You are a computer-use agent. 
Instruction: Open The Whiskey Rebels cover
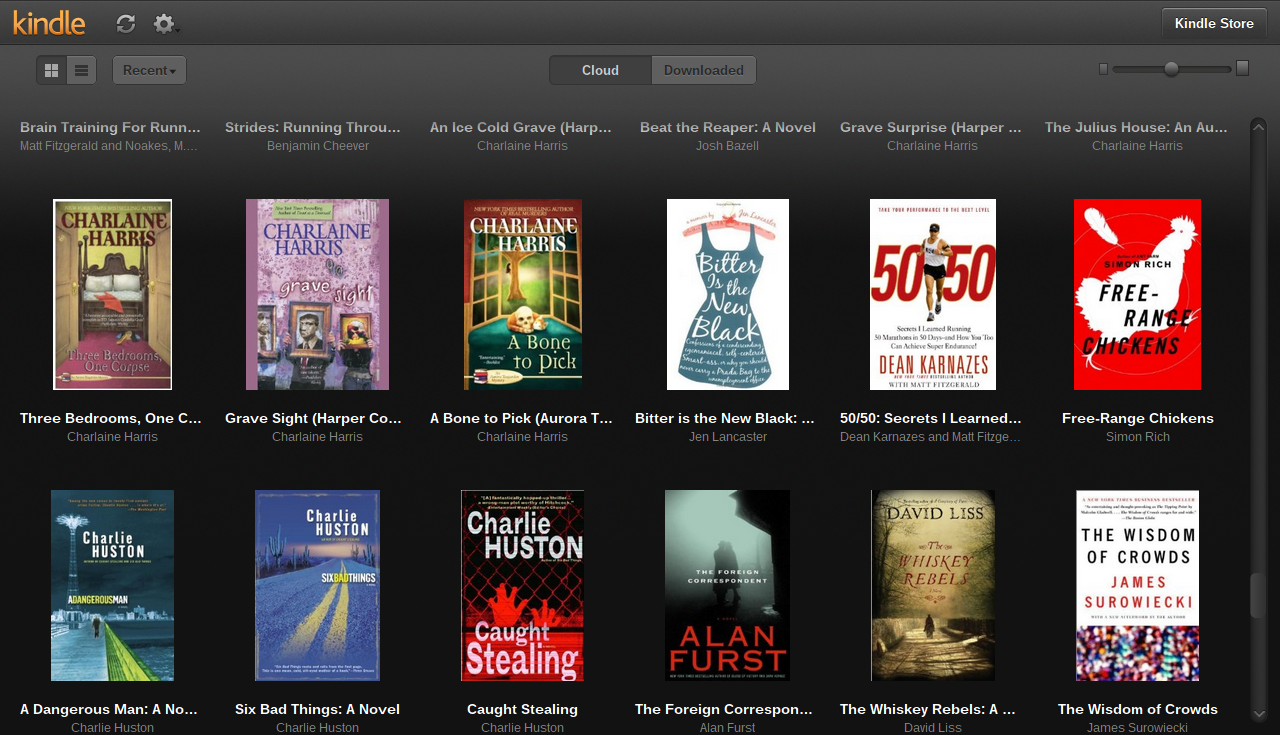tap(933, 585)
